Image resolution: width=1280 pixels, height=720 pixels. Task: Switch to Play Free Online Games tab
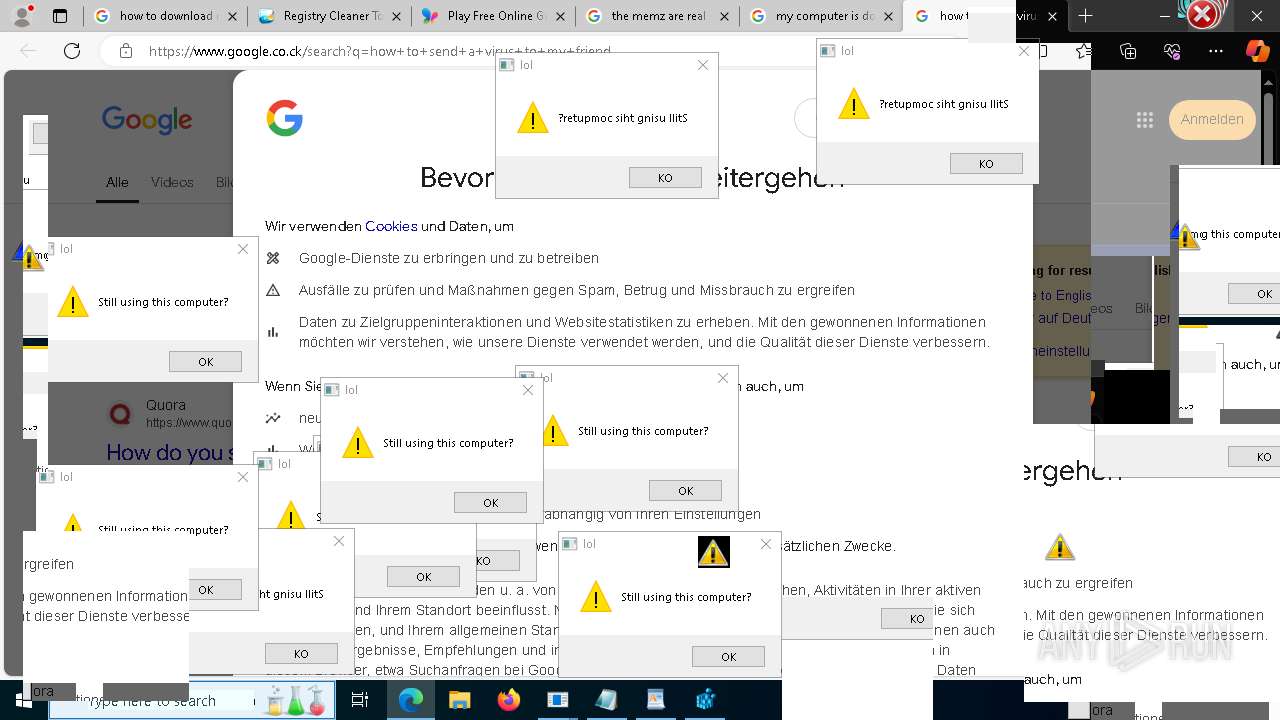point(493,16)
